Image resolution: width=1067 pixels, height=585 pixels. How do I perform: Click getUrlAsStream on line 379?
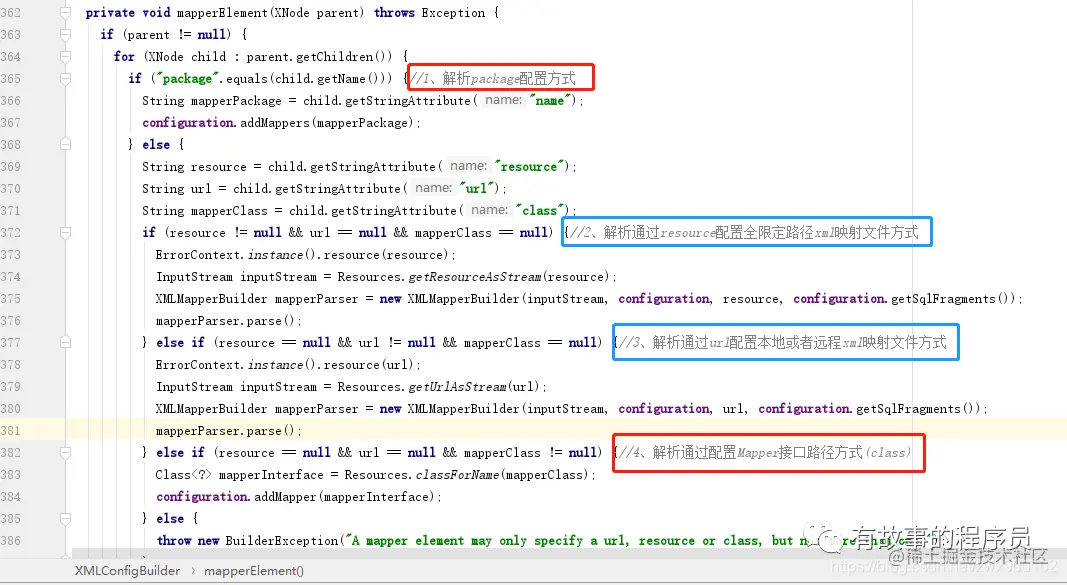(457, 387)
